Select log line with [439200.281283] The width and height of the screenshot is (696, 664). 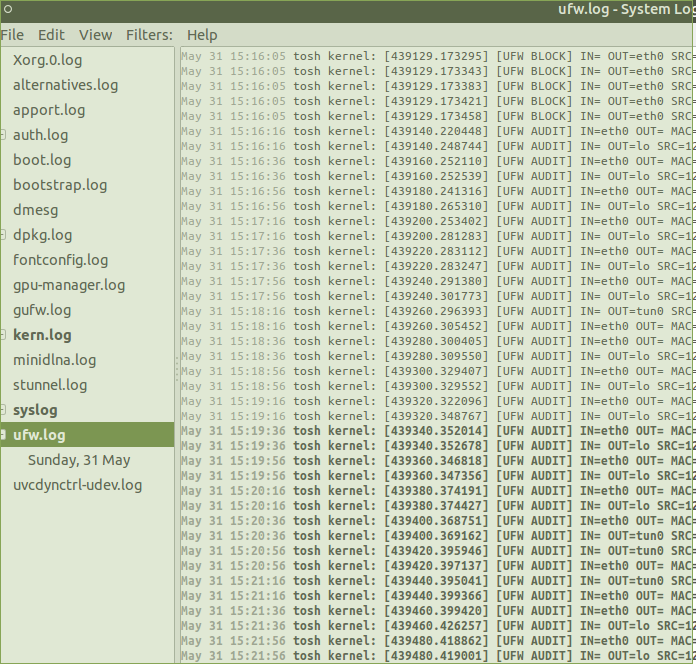click(x=438, y=236)
